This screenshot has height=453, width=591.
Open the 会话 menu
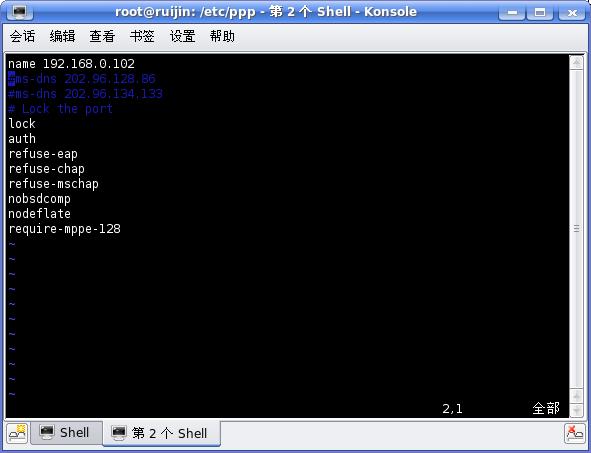(x=23, y=37)
